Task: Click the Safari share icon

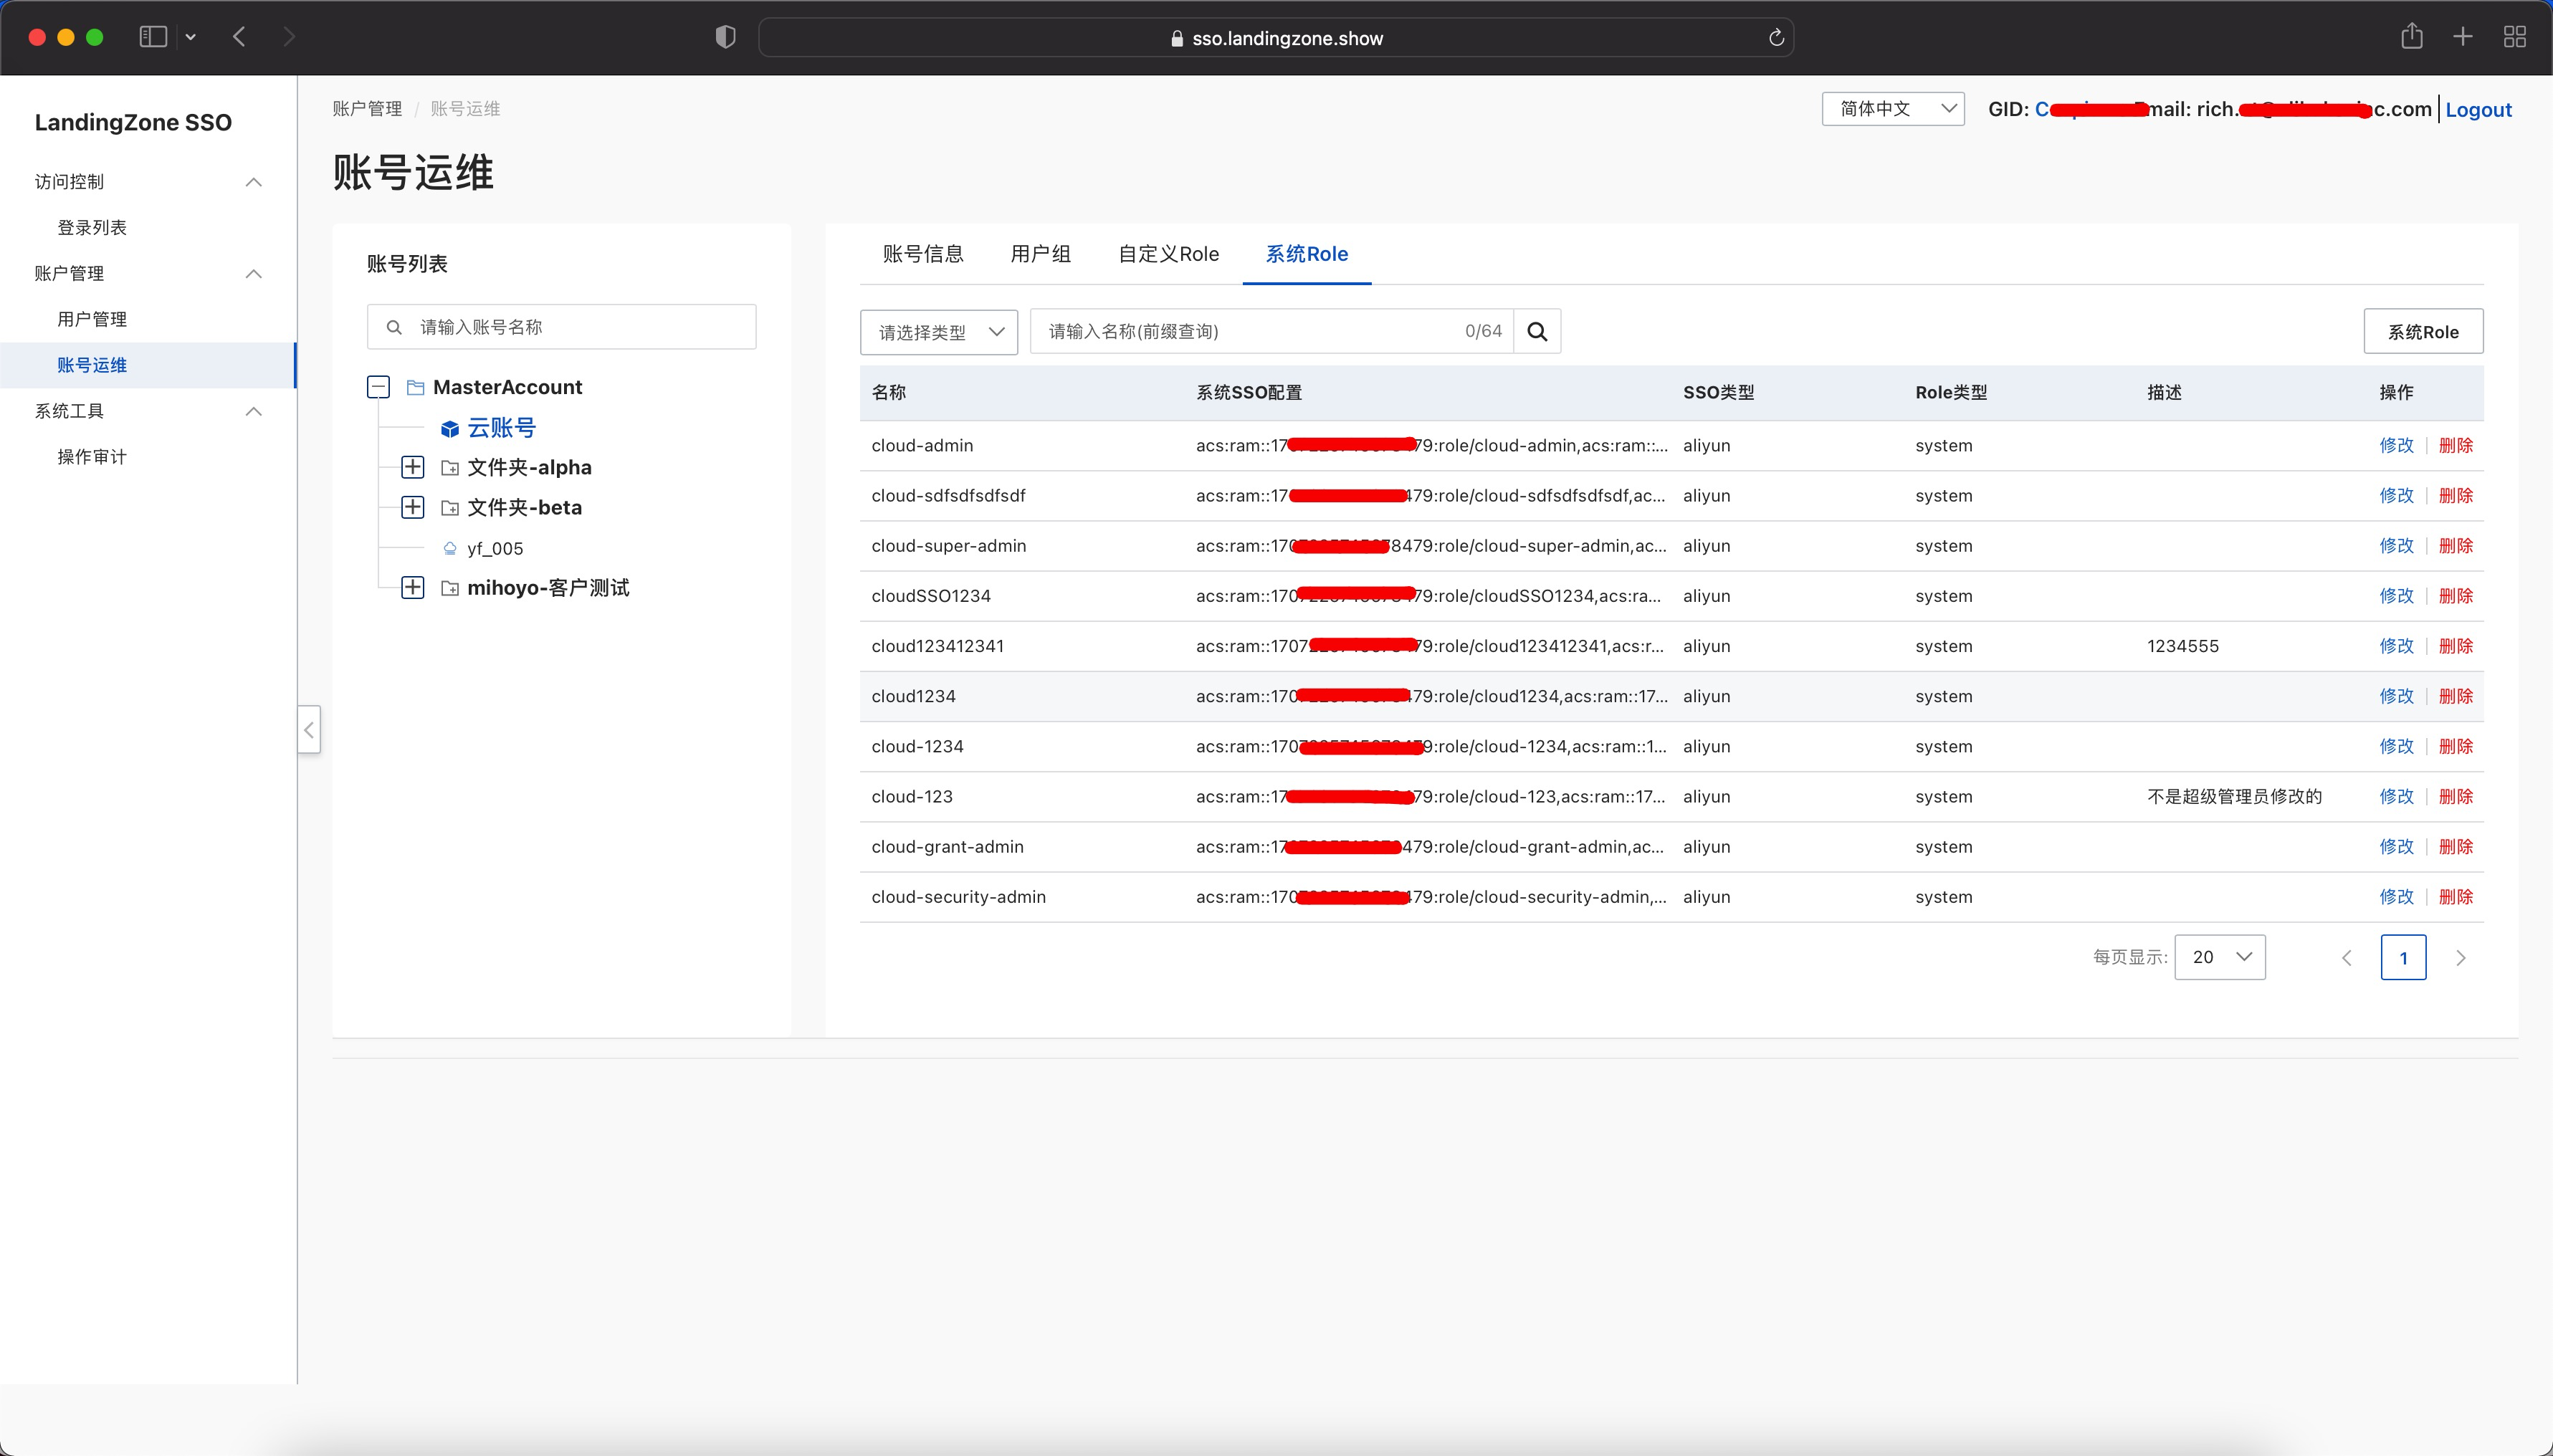Action: [x=2411, y=37]
